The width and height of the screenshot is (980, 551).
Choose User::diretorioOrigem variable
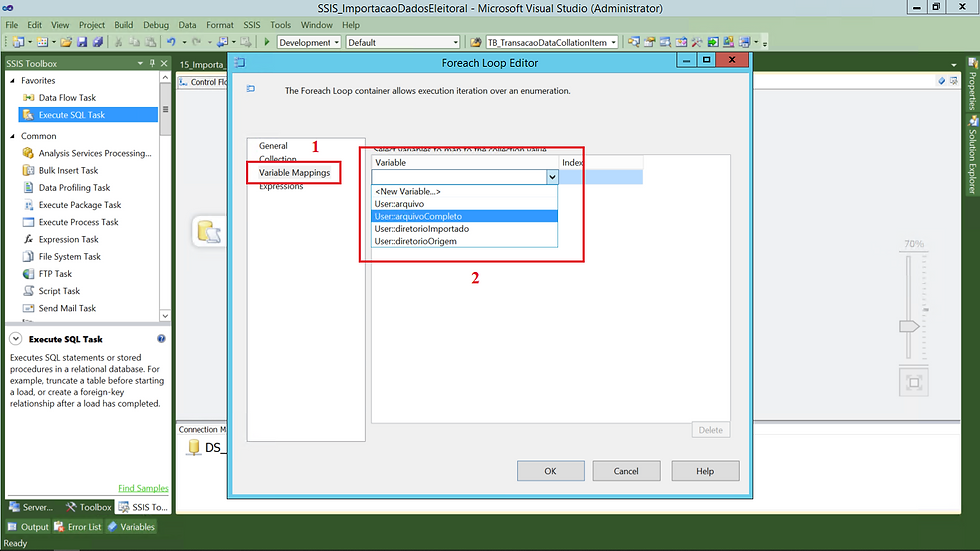464,241
